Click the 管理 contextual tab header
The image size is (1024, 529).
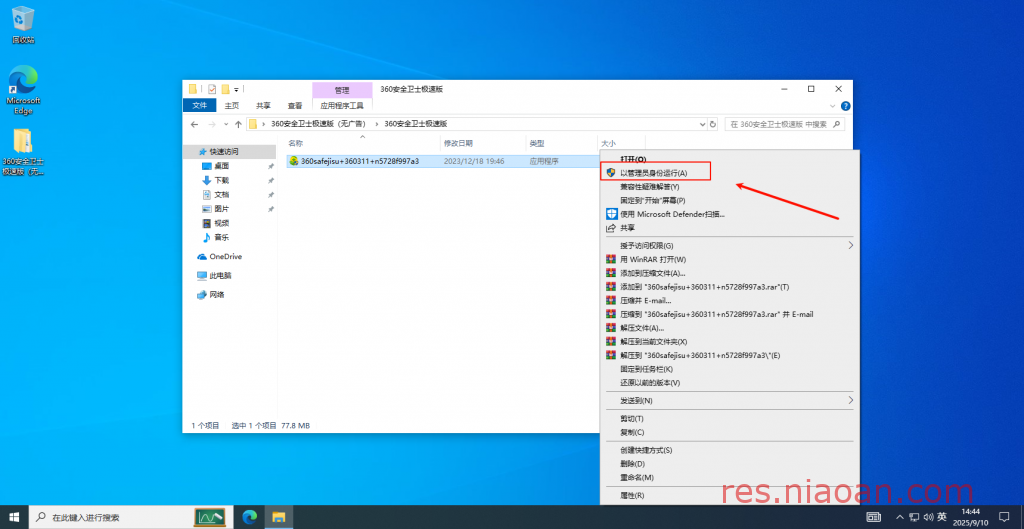[x=342, y=90]
